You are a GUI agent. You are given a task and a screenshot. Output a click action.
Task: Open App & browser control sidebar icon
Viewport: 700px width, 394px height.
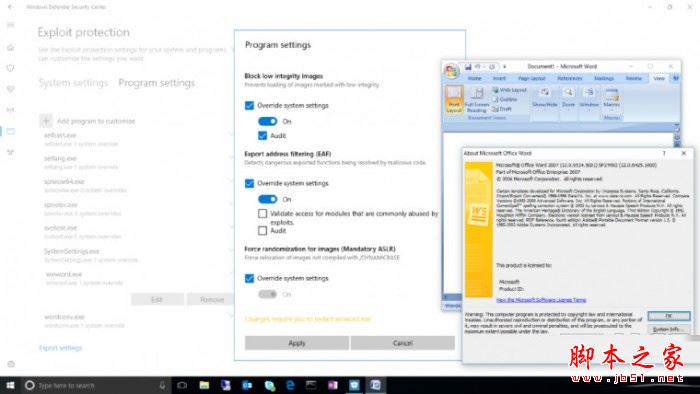pyautogui.click(x=11, y=131)
